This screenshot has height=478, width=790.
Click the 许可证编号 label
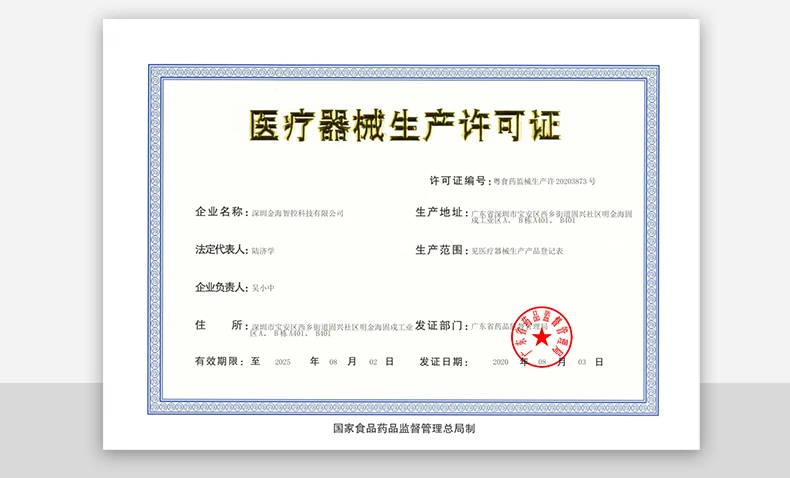[459, 181]
